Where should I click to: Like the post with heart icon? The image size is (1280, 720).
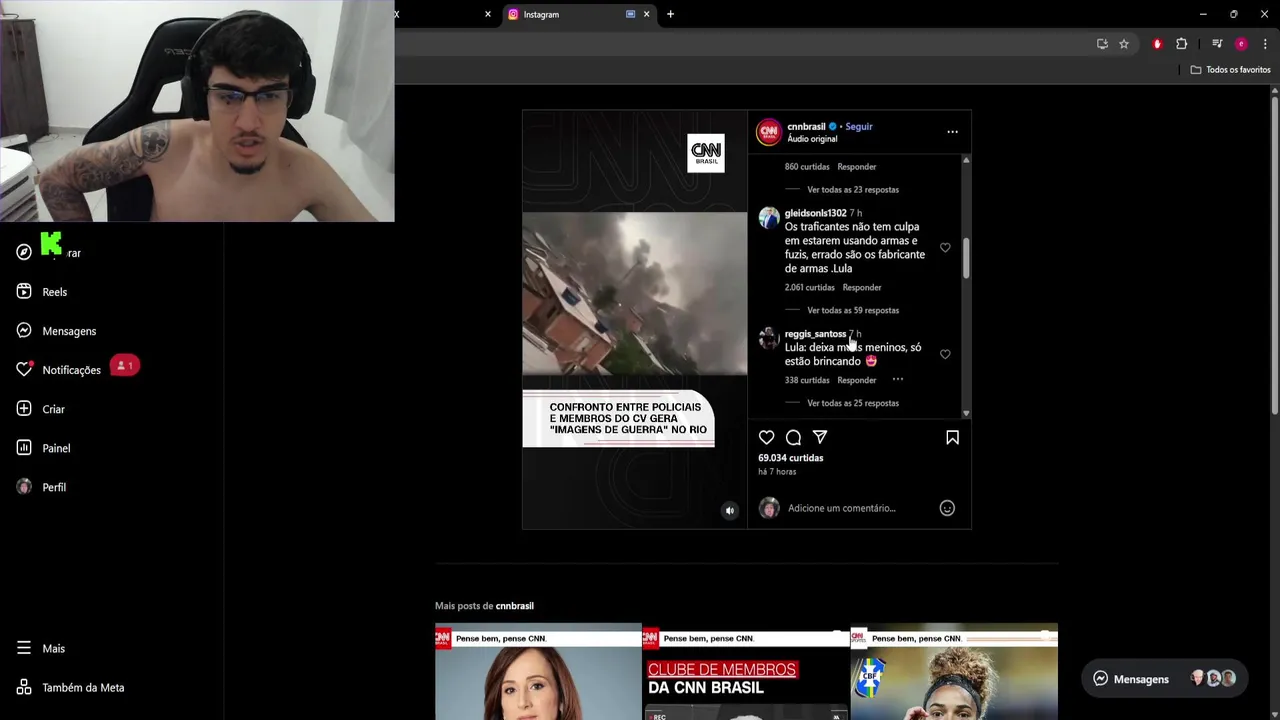pyautogui.click(x=767, y=437)
